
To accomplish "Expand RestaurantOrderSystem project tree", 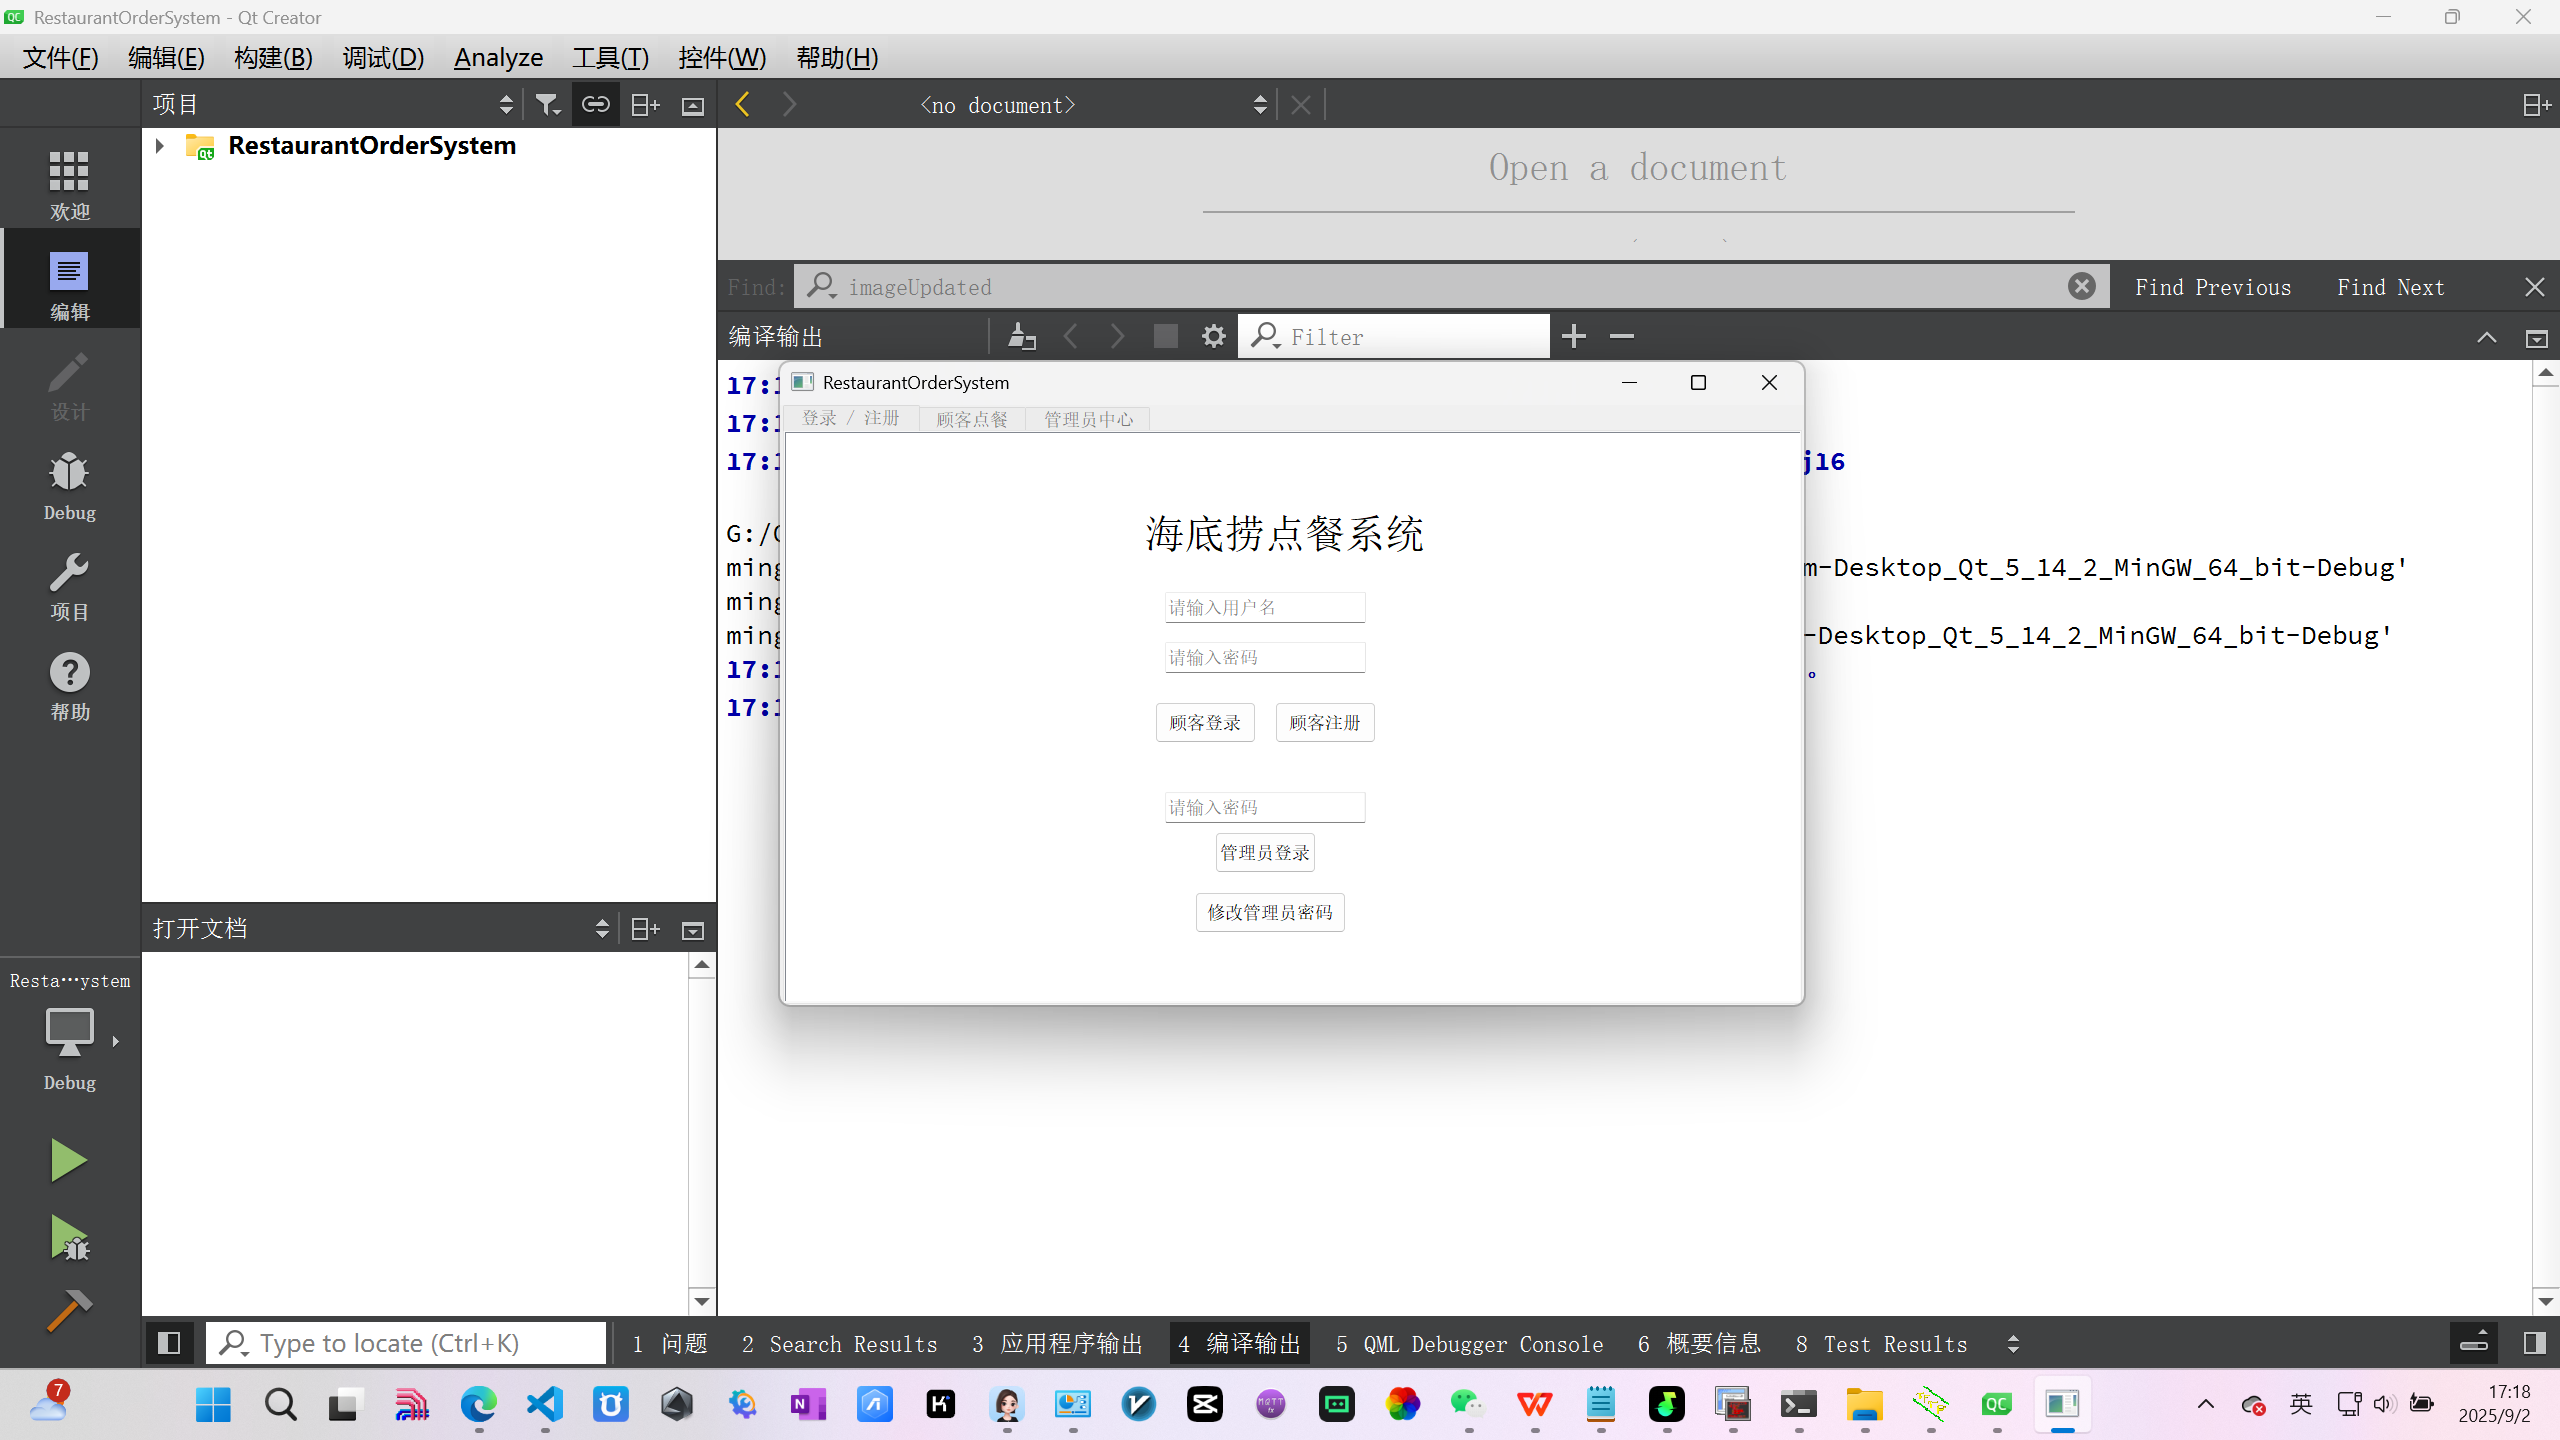I will [160, 146].
